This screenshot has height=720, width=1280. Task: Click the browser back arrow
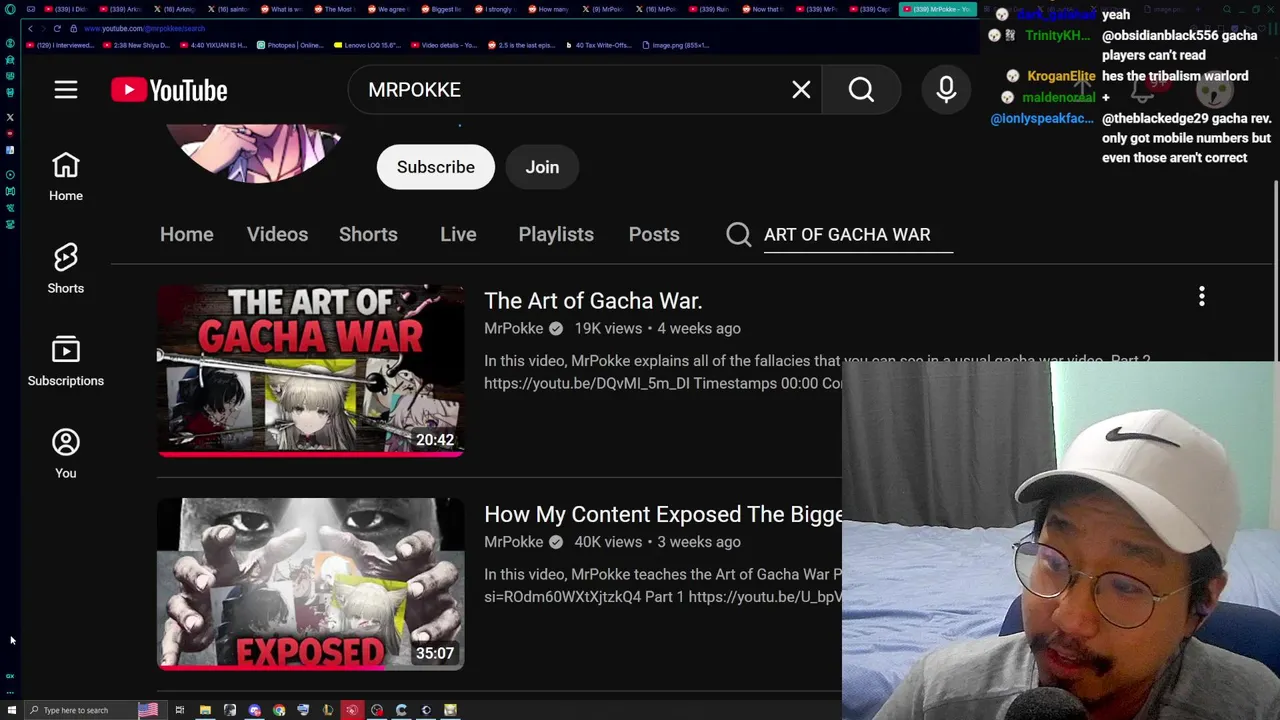[31, 28]
